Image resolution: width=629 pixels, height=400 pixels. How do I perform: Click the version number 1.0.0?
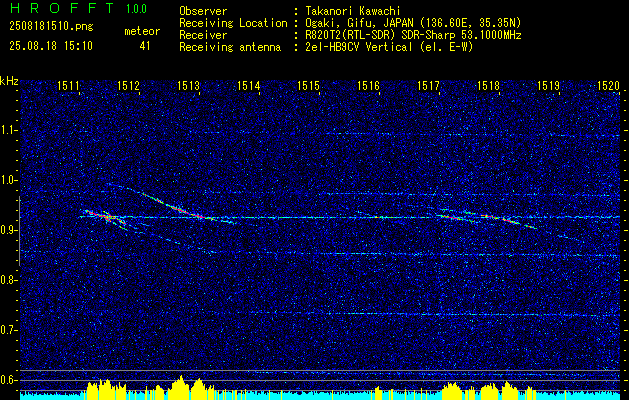pyautogui.click(x=136, y=9)
